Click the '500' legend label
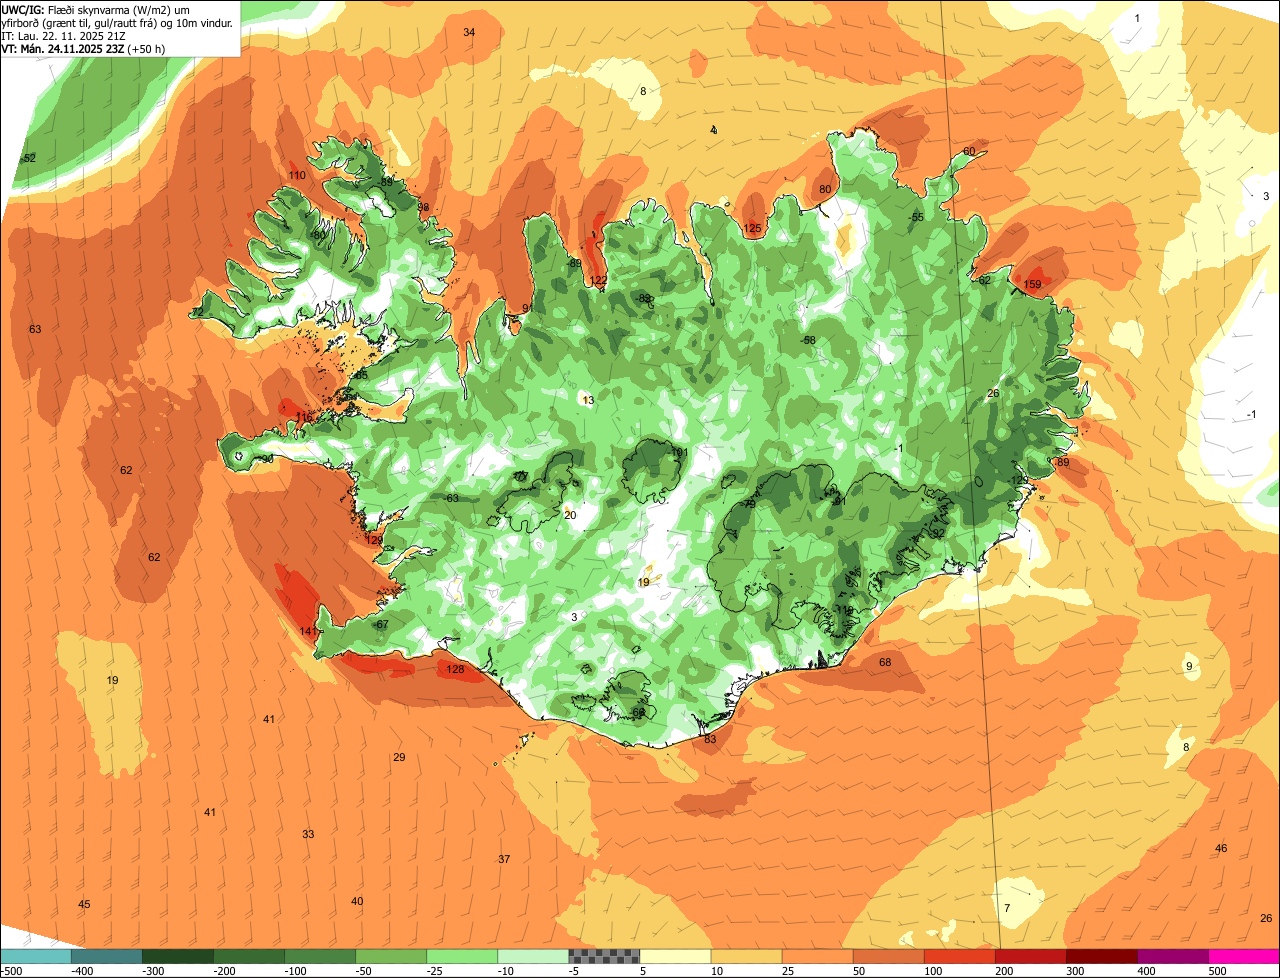This screenshot has width=1280, height=978. 1218,971
